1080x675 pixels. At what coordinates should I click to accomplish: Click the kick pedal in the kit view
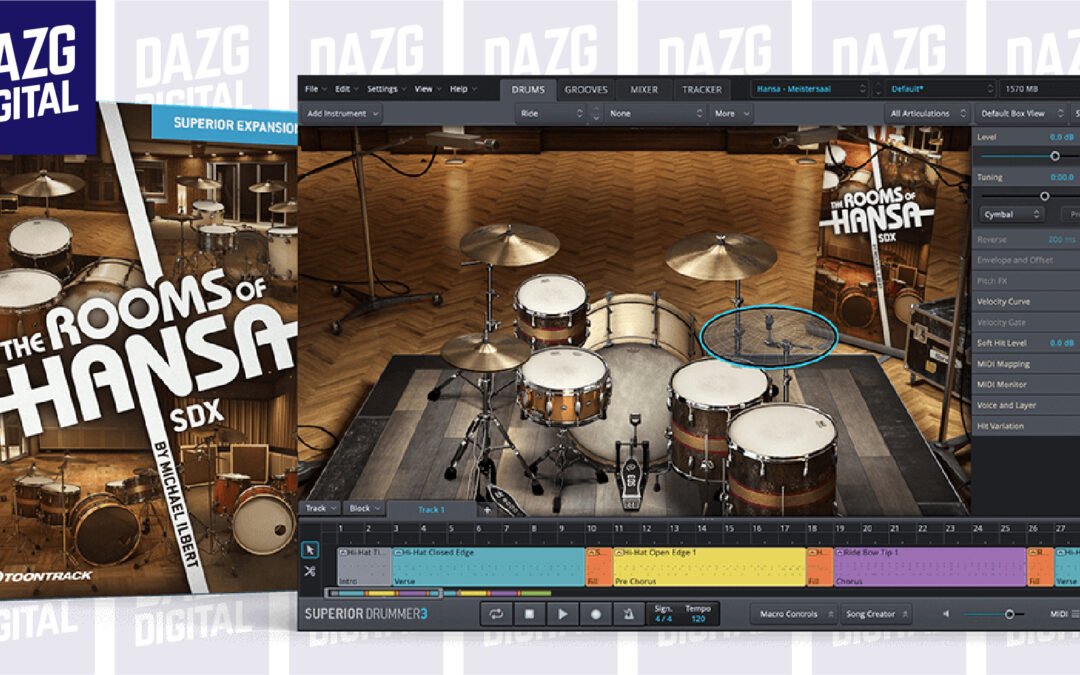click(631, 464)
